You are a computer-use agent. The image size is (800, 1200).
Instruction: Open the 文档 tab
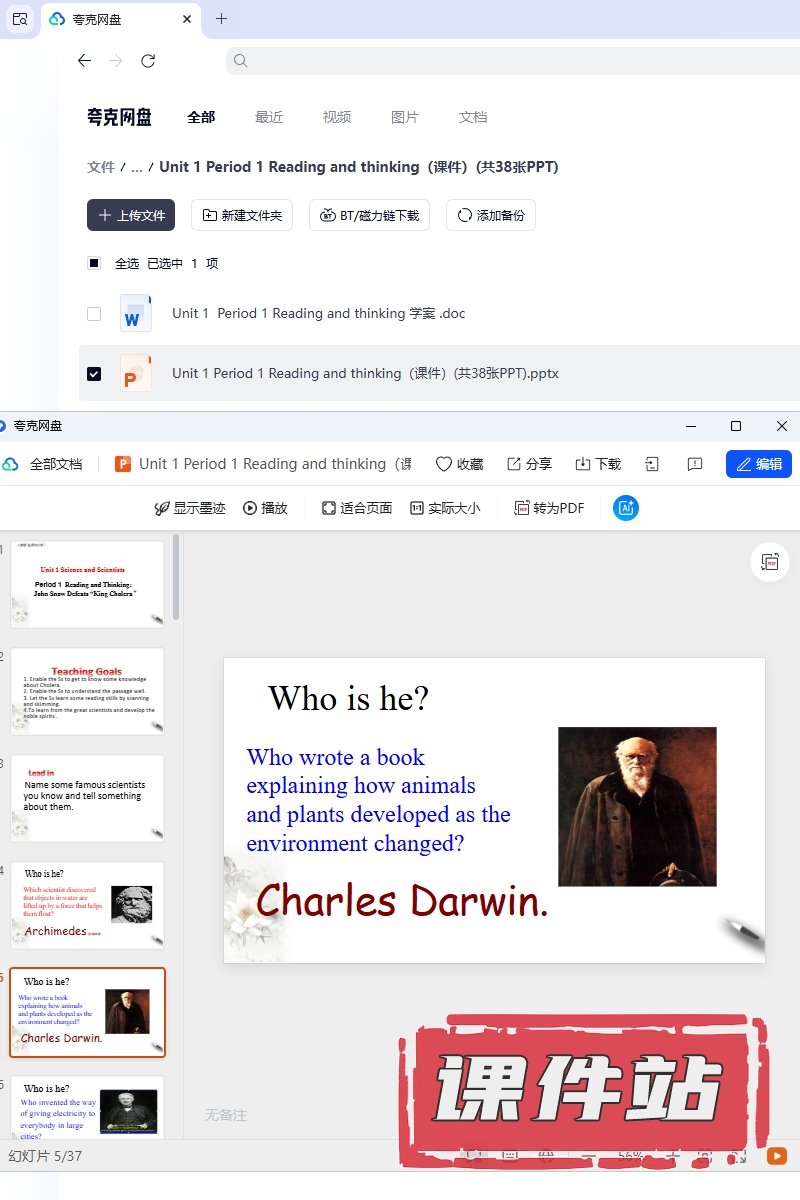473,117
